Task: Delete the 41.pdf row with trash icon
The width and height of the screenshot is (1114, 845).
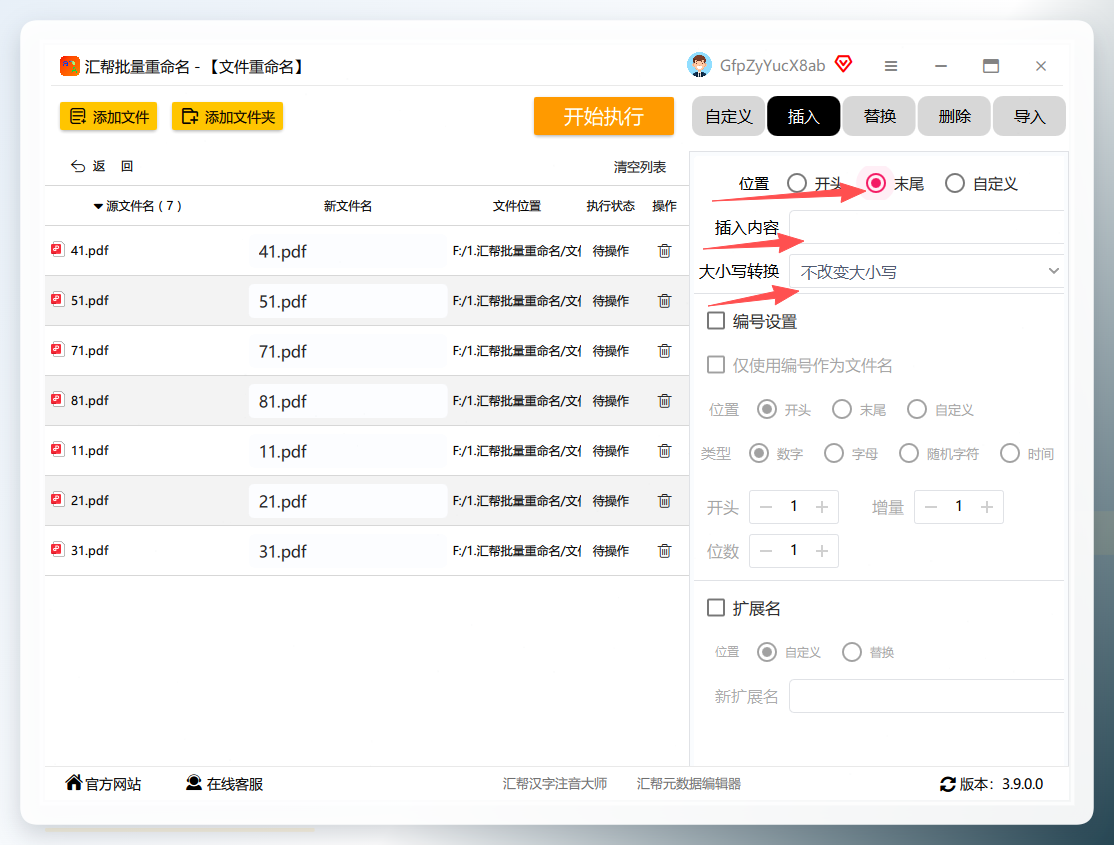Action: click(x=664, y=251)
